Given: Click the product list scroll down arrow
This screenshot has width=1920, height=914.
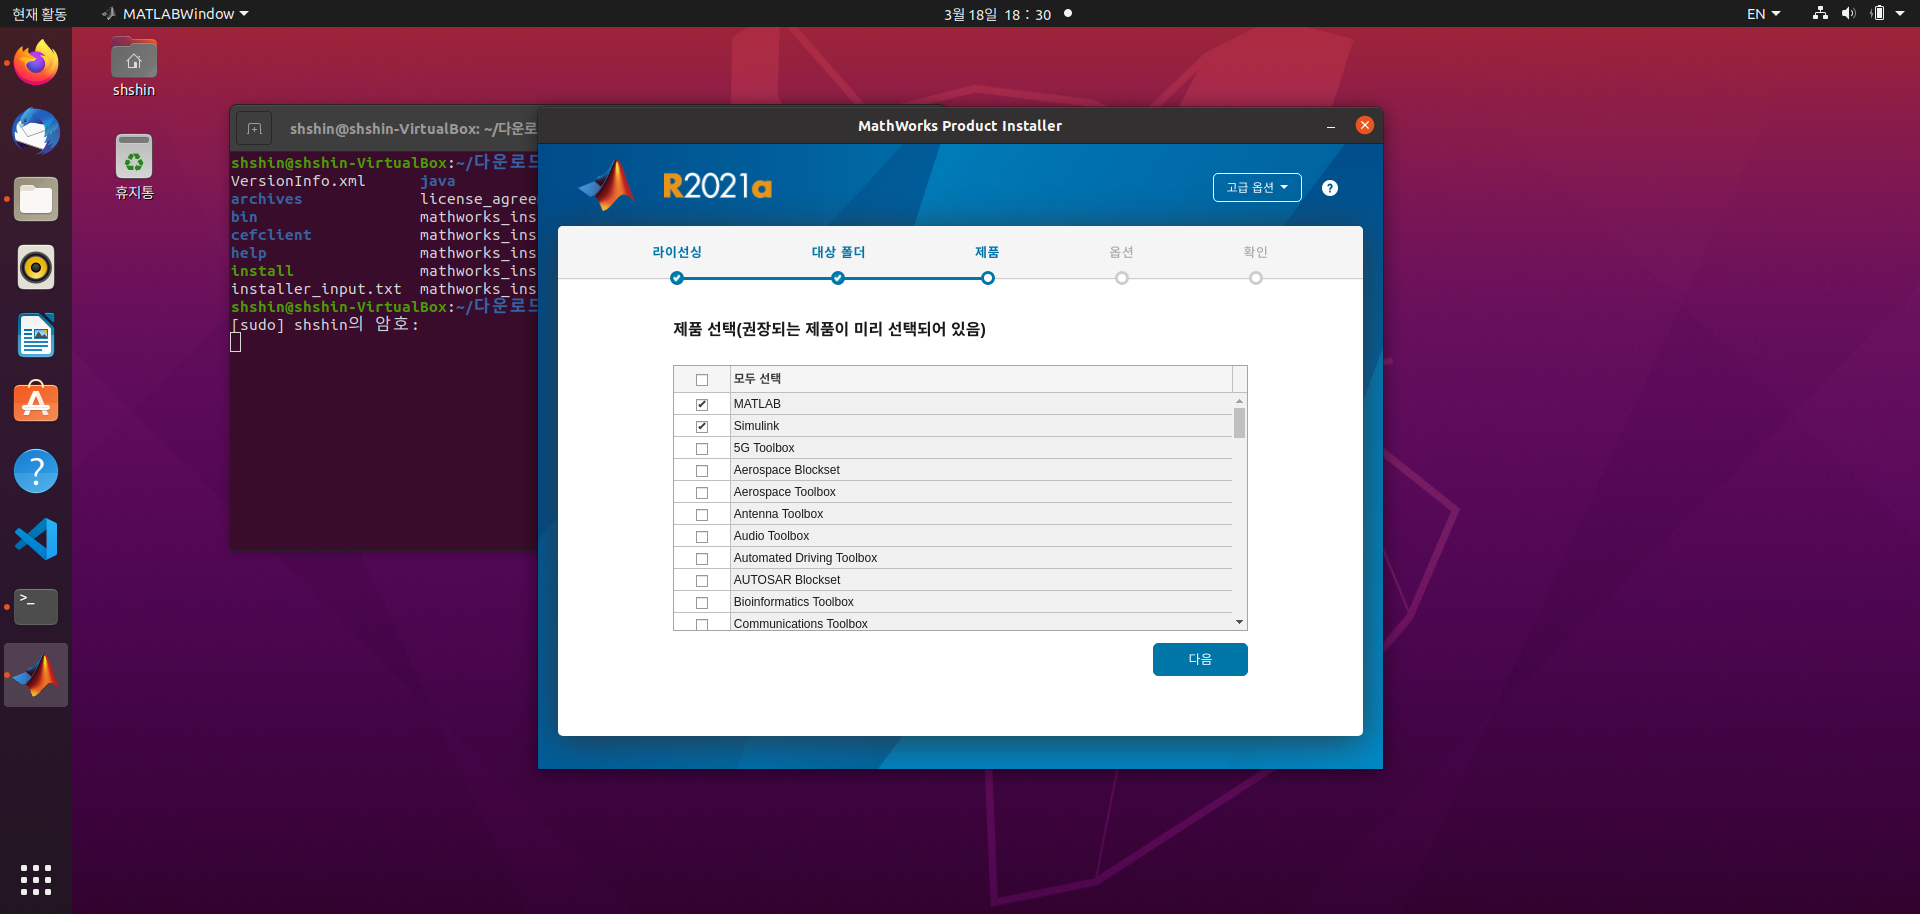Looking at the screenshot, I should click(1240, 622).
